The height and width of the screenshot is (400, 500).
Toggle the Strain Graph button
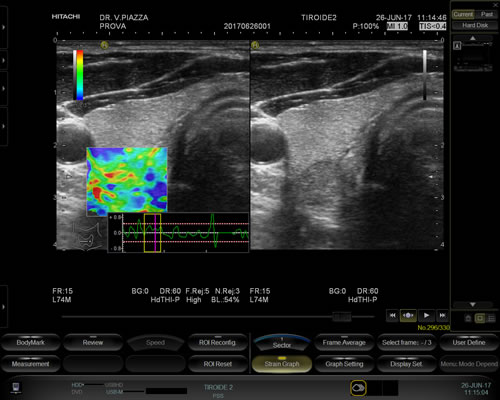[x=282, y=364]
